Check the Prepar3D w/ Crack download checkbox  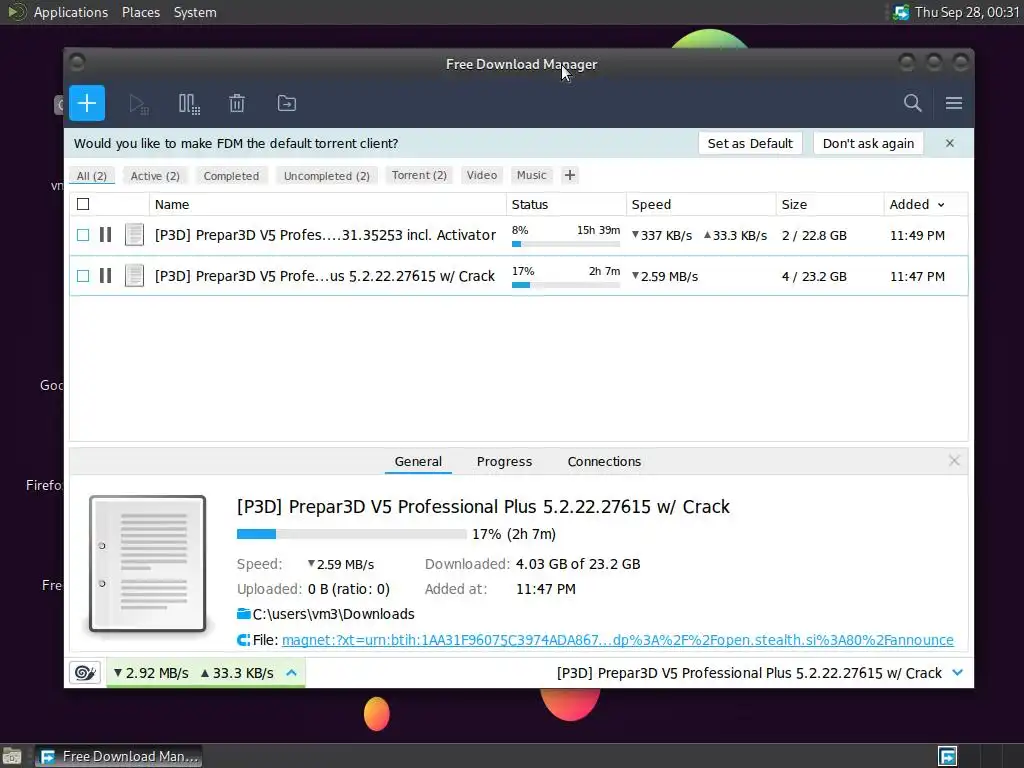[x=83, y=276]
